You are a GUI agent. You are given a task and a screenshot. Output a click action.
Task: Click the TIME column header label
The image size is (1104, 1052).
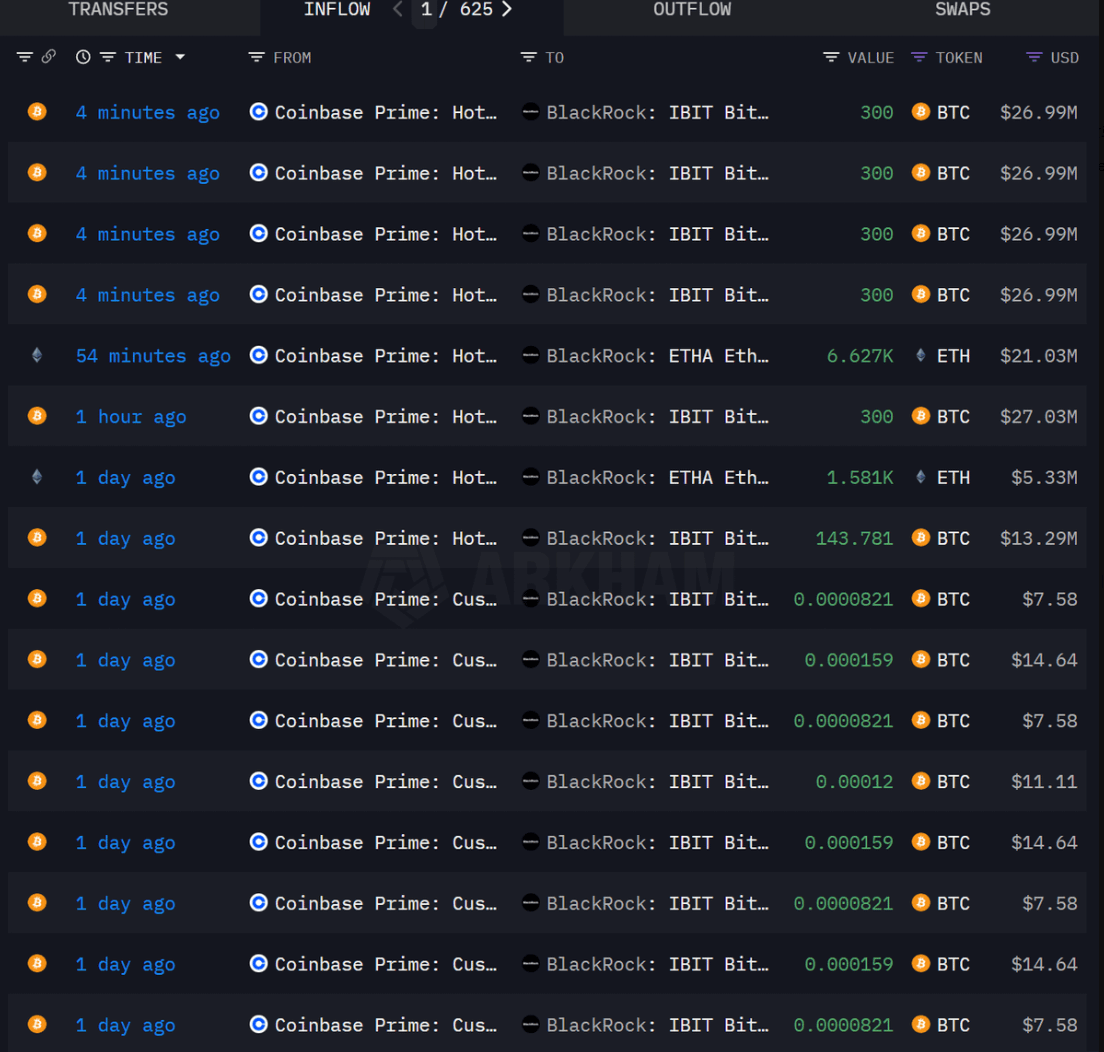(x=144, y=58)
